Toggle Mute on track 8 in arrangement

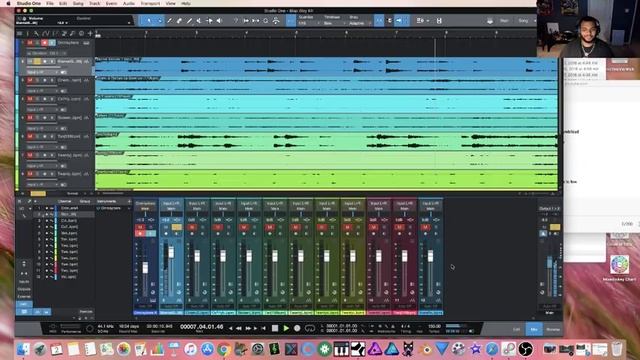click(x=30, y=174)
